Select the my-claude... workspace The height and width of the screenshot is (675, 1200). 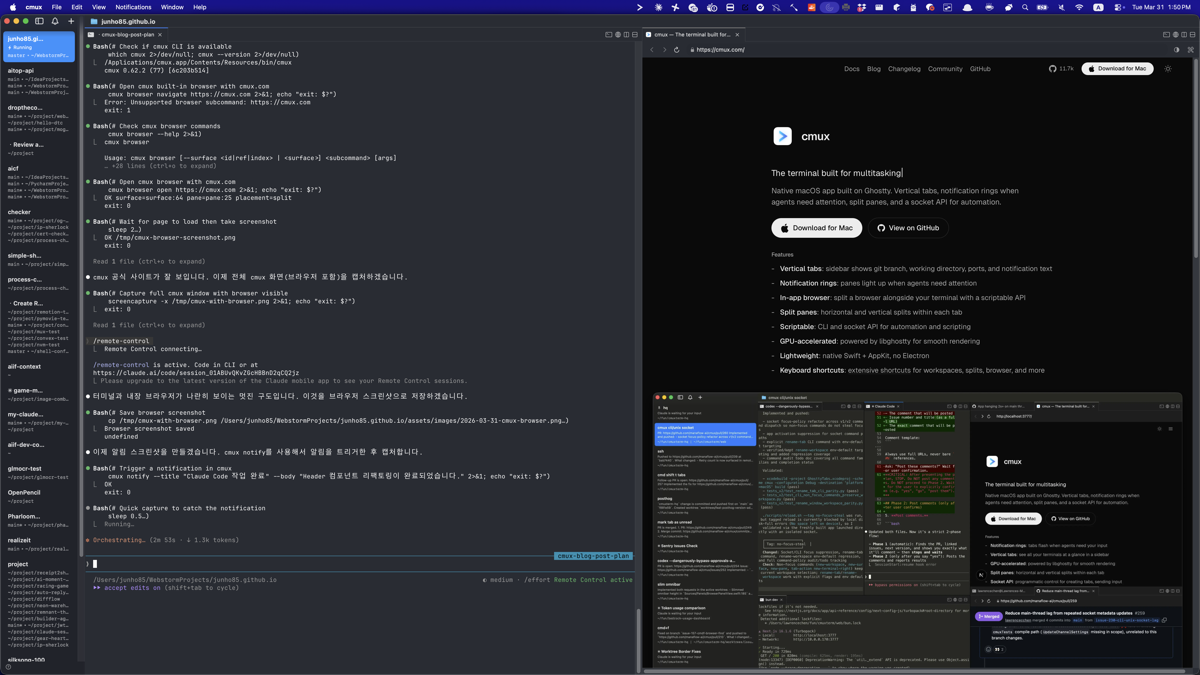39,422
